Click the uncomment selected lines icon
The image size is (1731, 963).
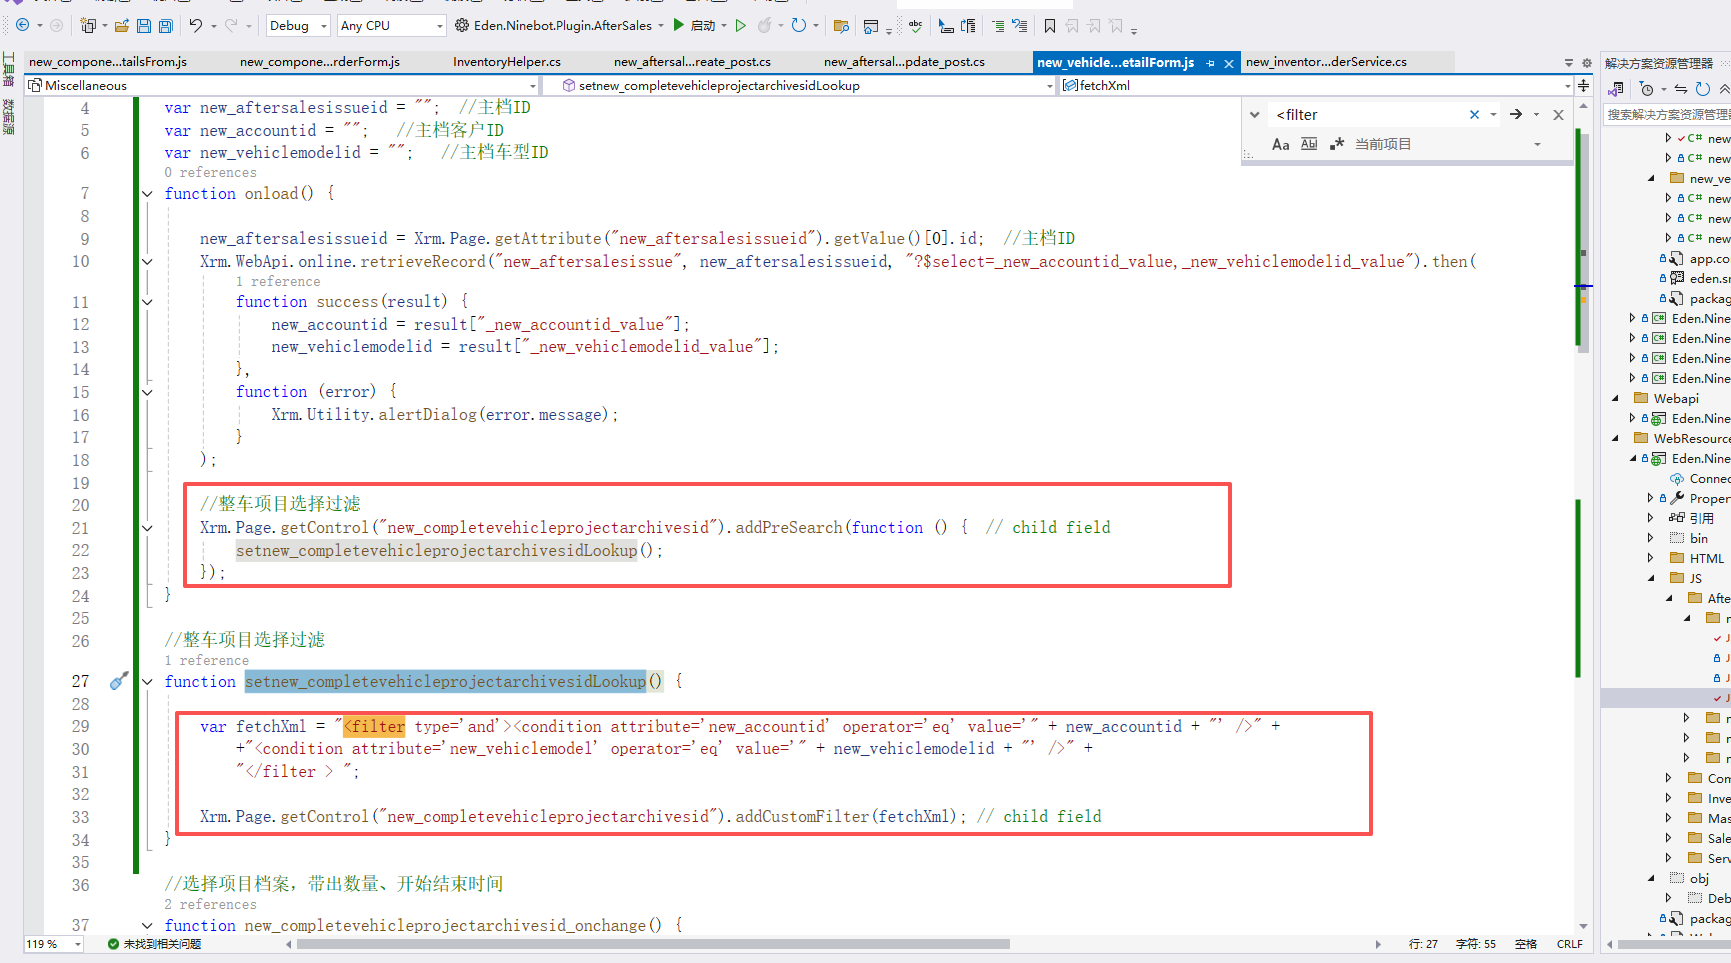click(x=1019, y=26)
